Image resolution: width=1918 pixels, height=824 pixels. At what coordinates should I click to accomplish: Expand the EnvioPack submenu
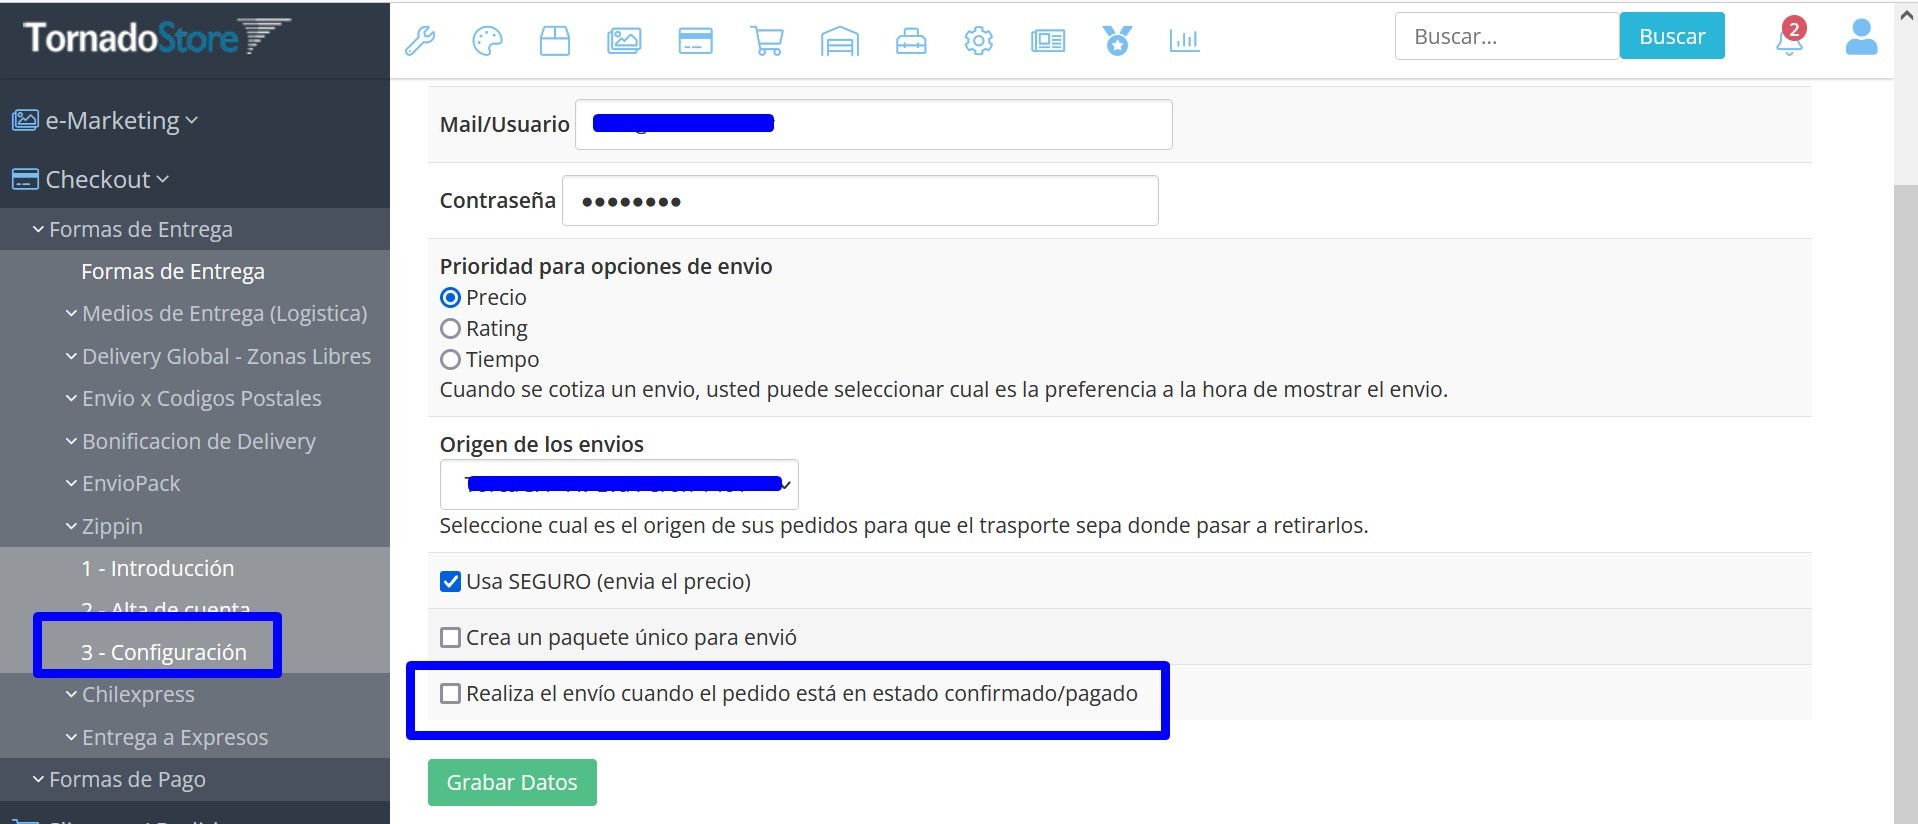coord(122,484)
